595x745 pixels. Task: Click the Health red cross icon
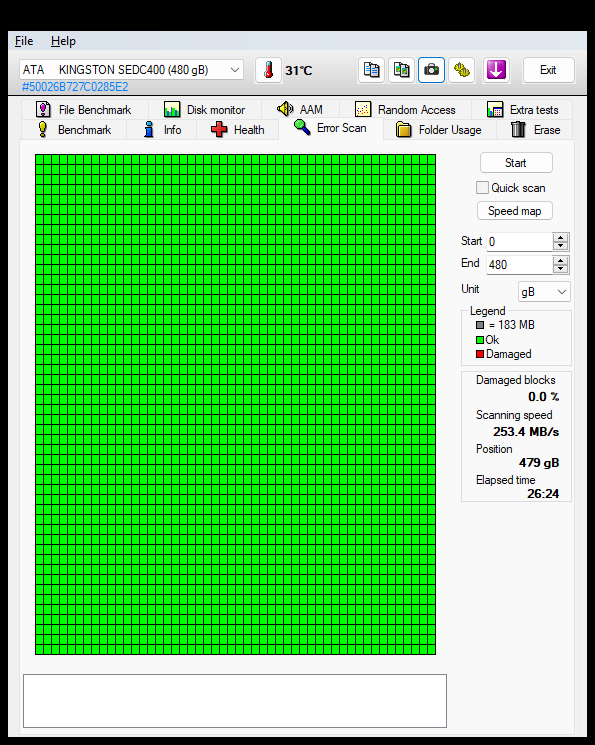pos(219,129)
